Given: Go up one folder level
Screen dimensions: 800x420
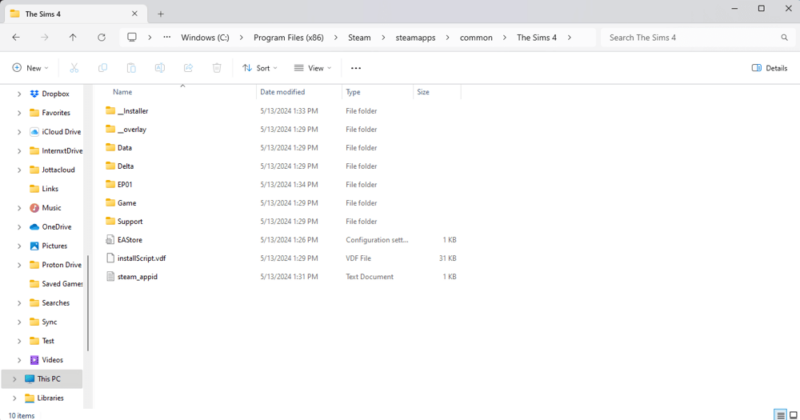Looking at the screenshot, I should tap(73, 37).
